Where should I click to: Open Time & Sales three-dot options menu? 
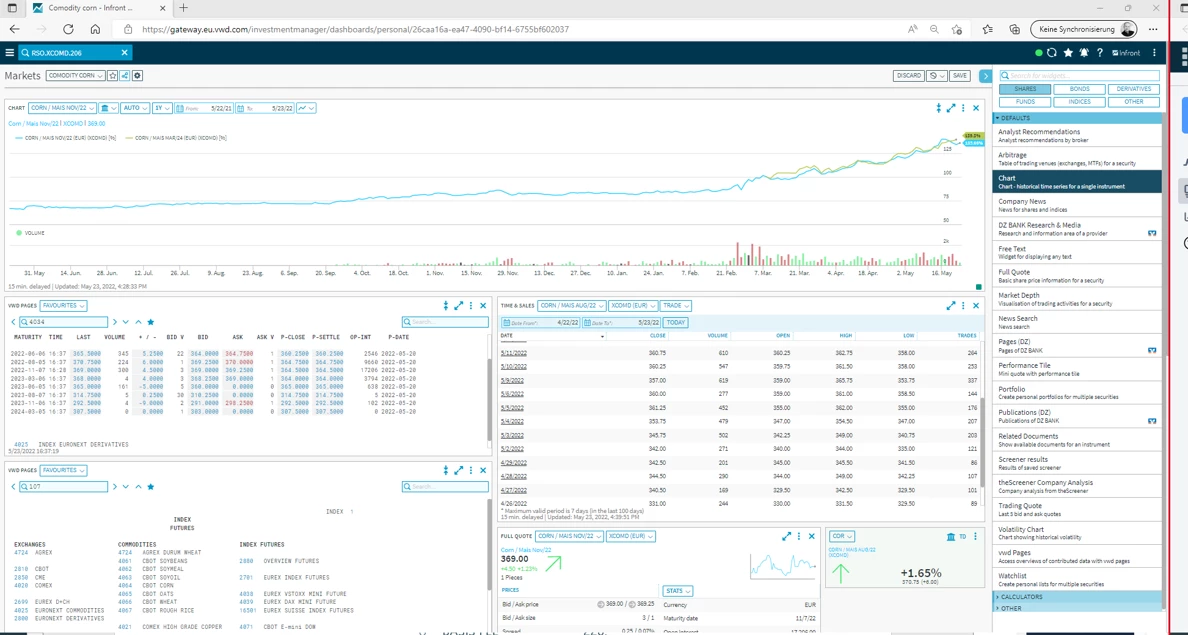tap(964, 305)
